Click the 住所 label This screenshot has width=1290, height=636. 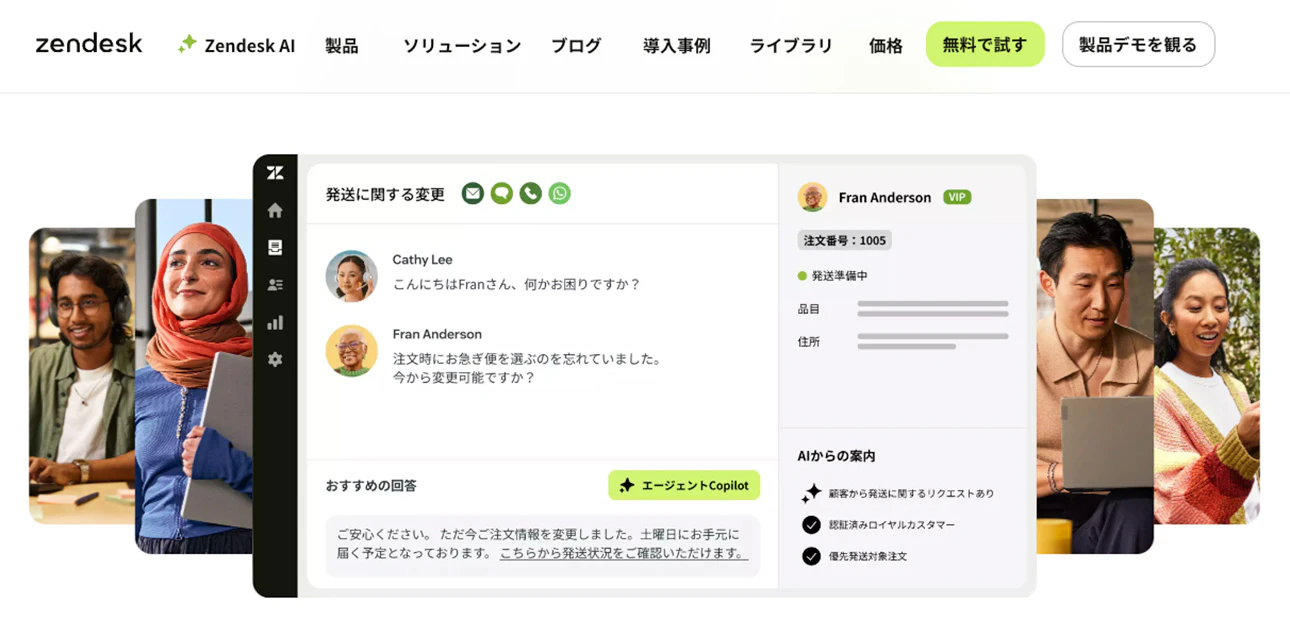[x=809, y=342]
